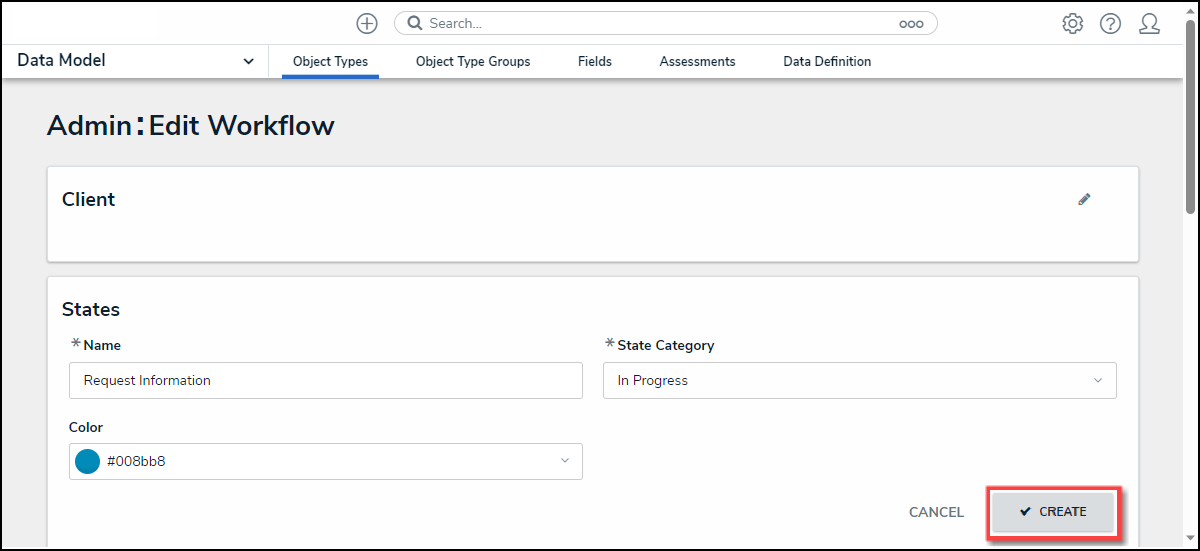1200x551 pixels.
Task: Open the State Category dropdown
Action: (859, 381)
